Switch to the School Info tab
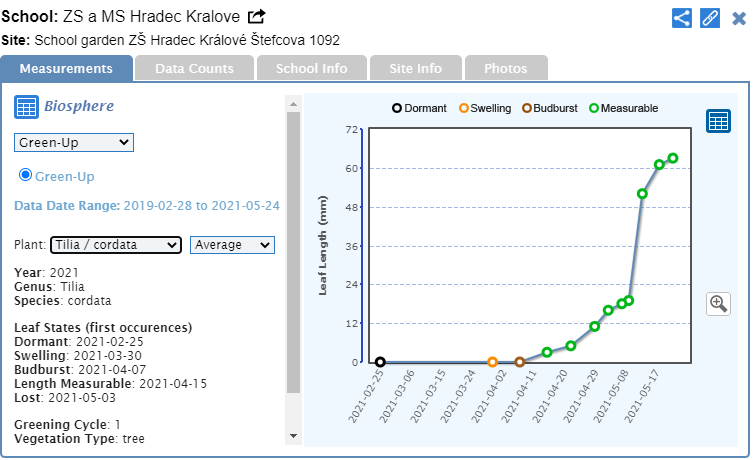Image resolution: width=755 pixels, height=460 pixels. click(x=311, y=69)
